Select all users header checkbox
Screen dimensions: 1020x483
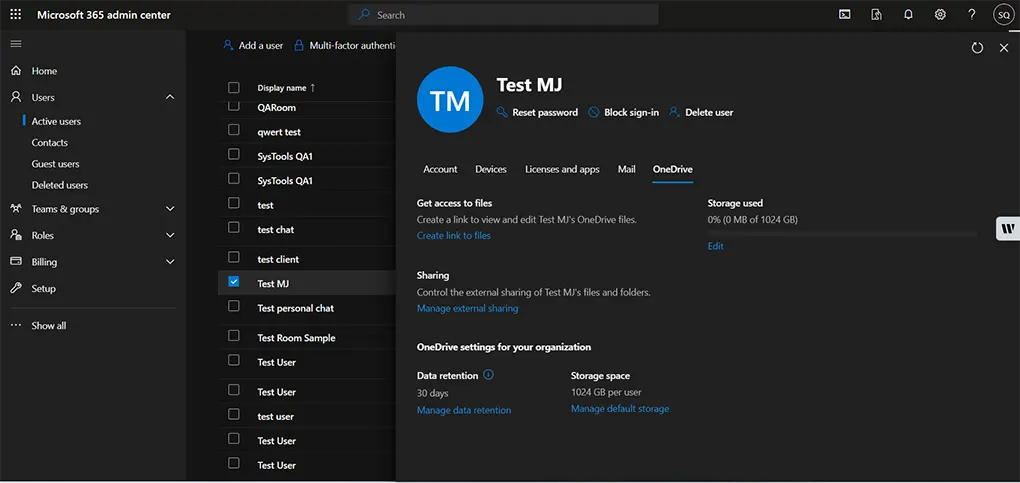(x=234, y=87)
